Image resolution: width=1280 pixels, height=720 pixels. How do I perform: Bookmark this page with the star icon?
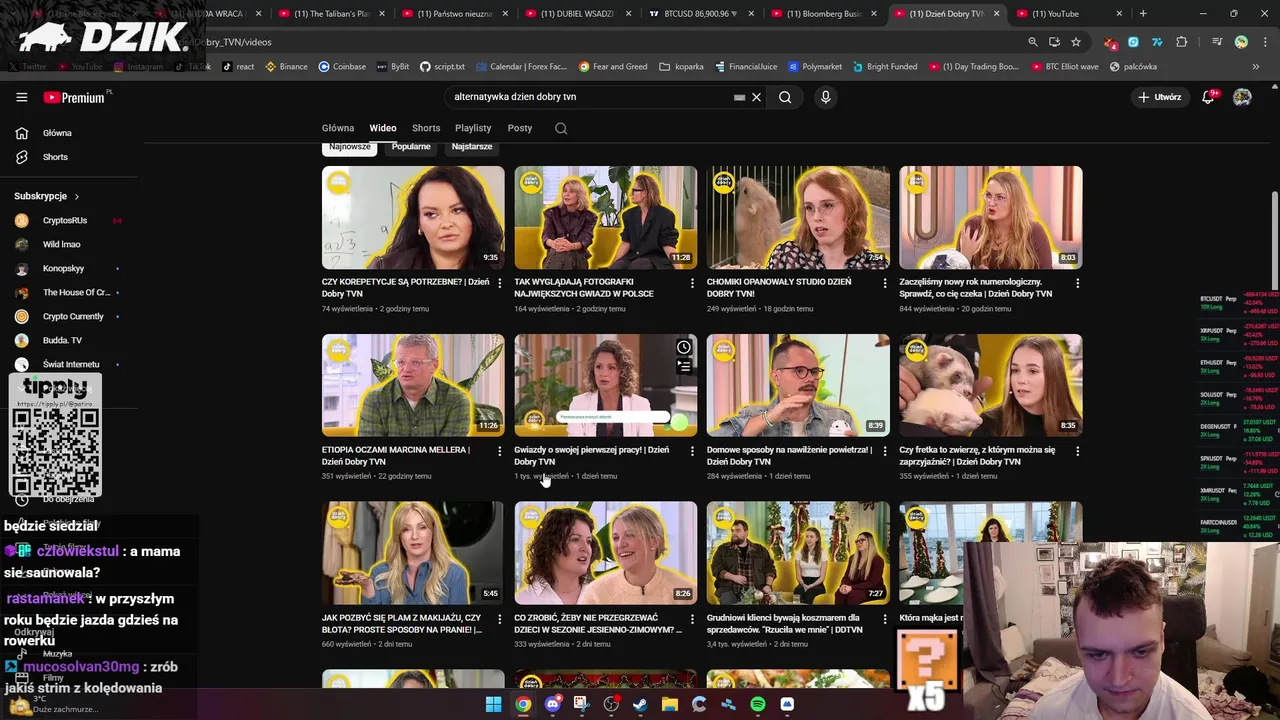click(1076, 42)
